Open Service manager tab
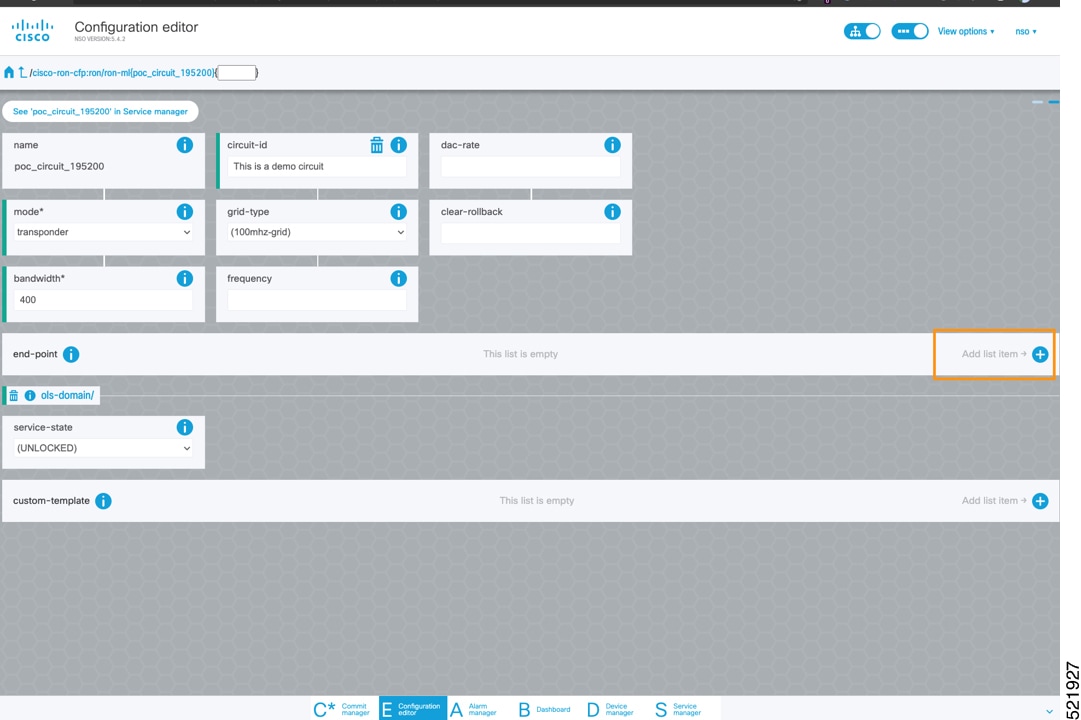Image resolution: width=1081 pixels, height=720 pixels. pos(678,709)
